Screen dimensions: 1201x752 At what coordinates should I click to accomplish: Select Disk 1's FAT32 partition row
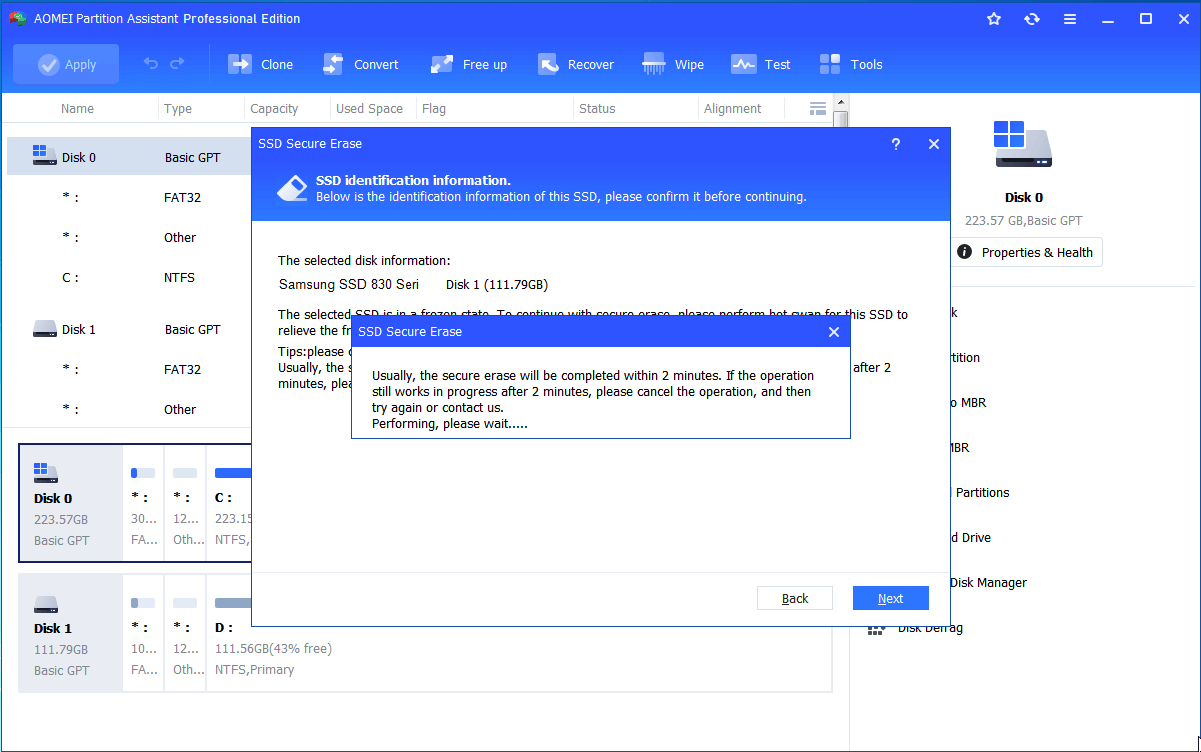click(129, 369)
